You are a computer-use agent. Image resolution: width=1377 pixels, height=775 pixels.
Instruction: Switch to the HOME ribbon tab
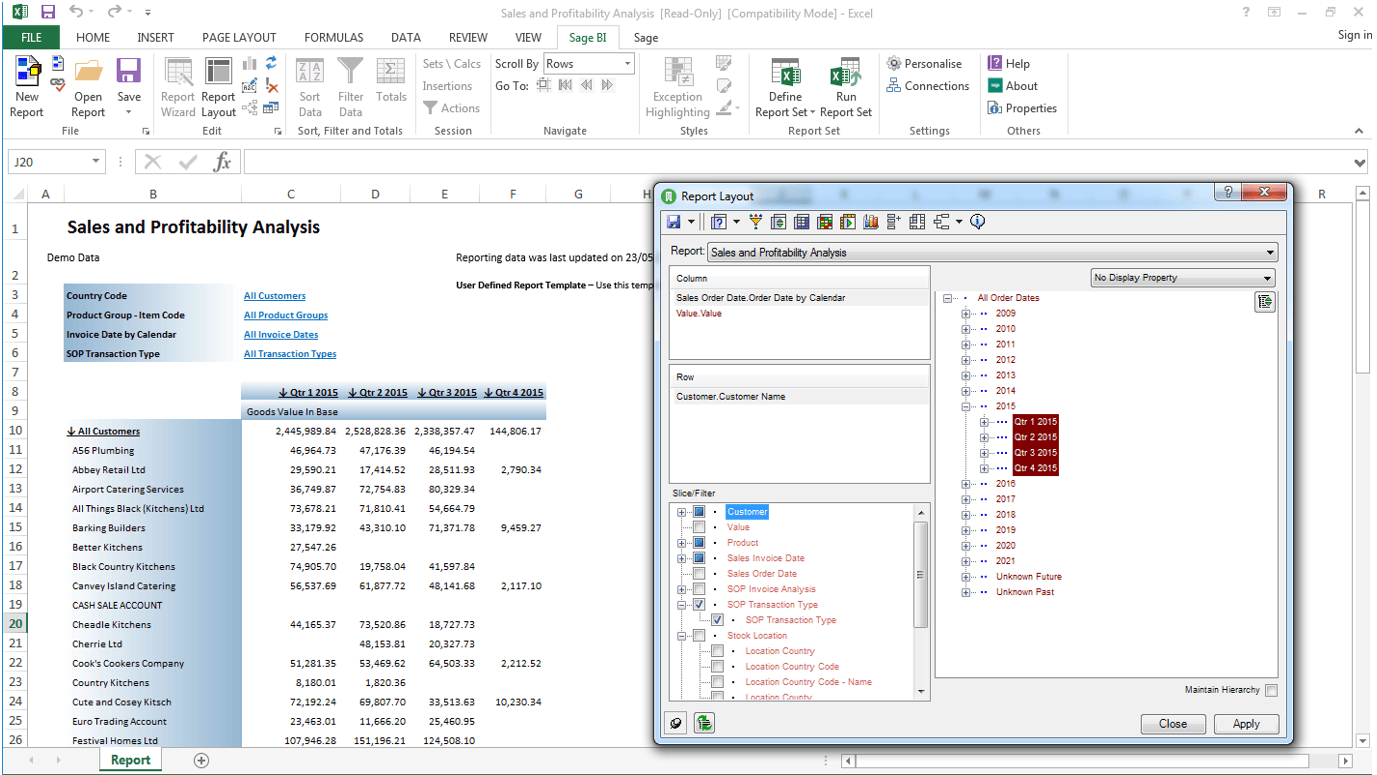[x=93, y=37]
